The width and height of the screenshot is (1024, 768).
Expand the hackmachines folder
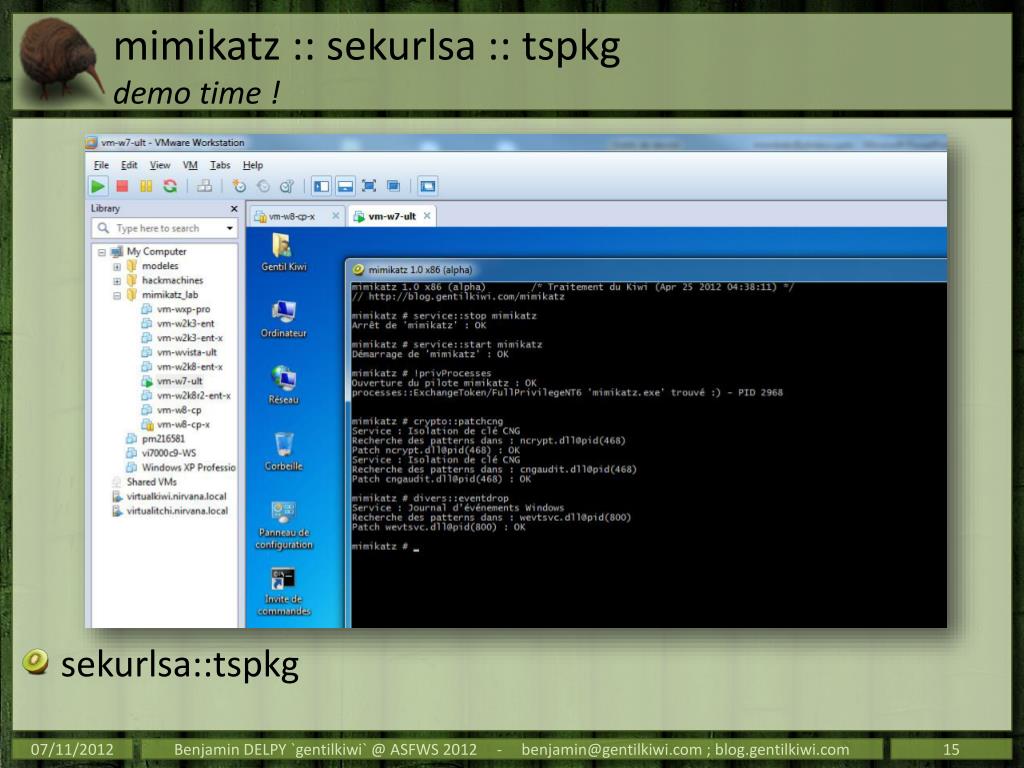click(117, 281)
